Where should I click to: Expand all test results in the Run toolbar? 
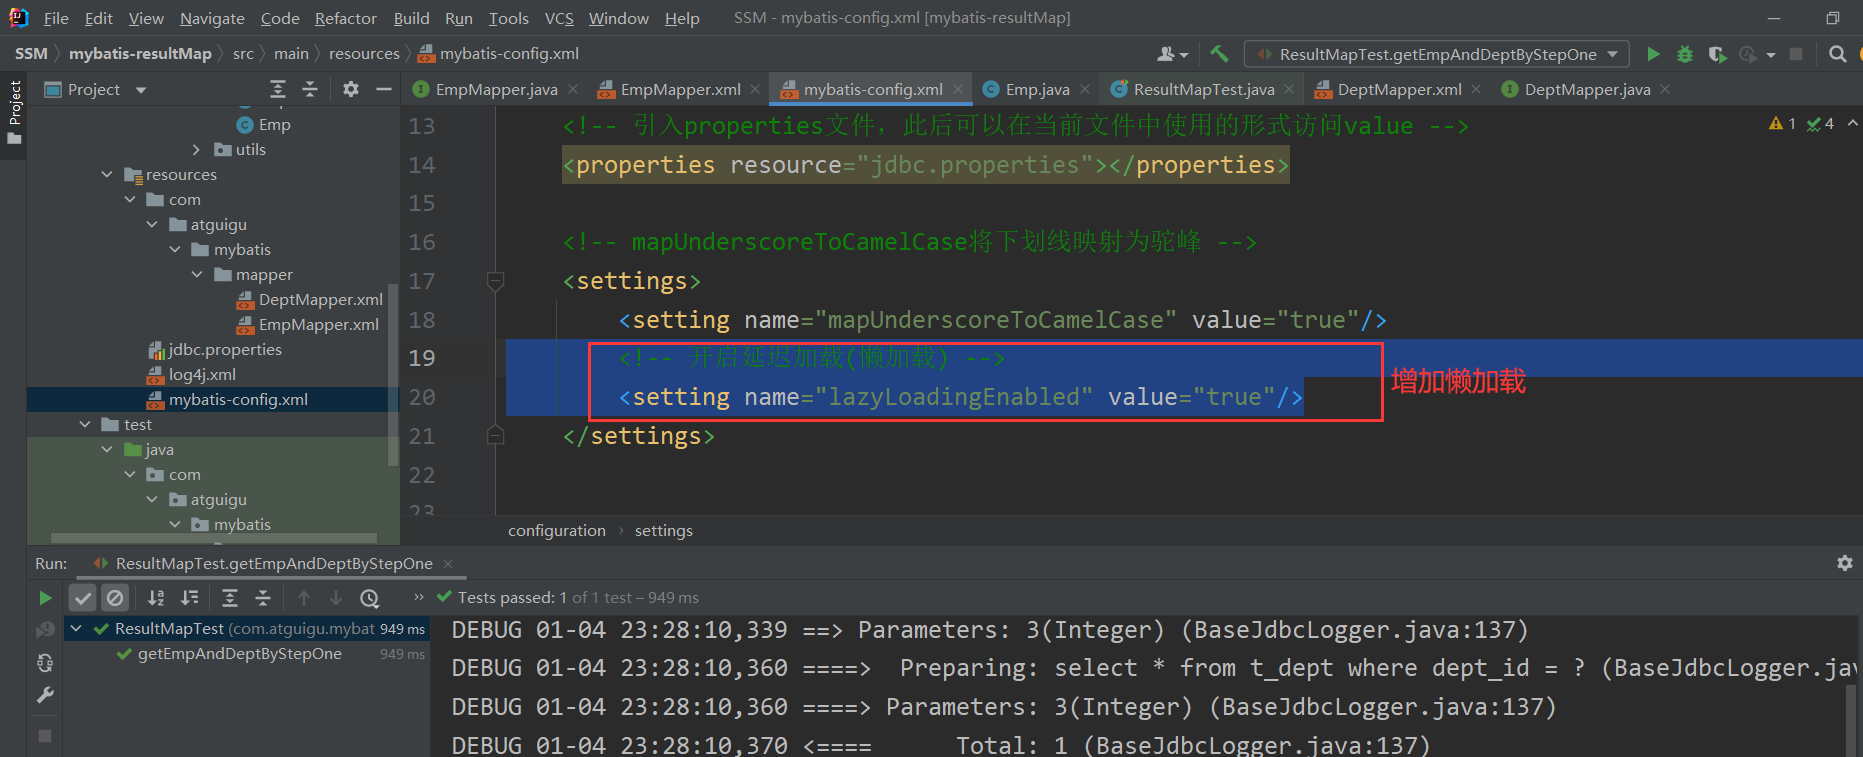[230, 598]
